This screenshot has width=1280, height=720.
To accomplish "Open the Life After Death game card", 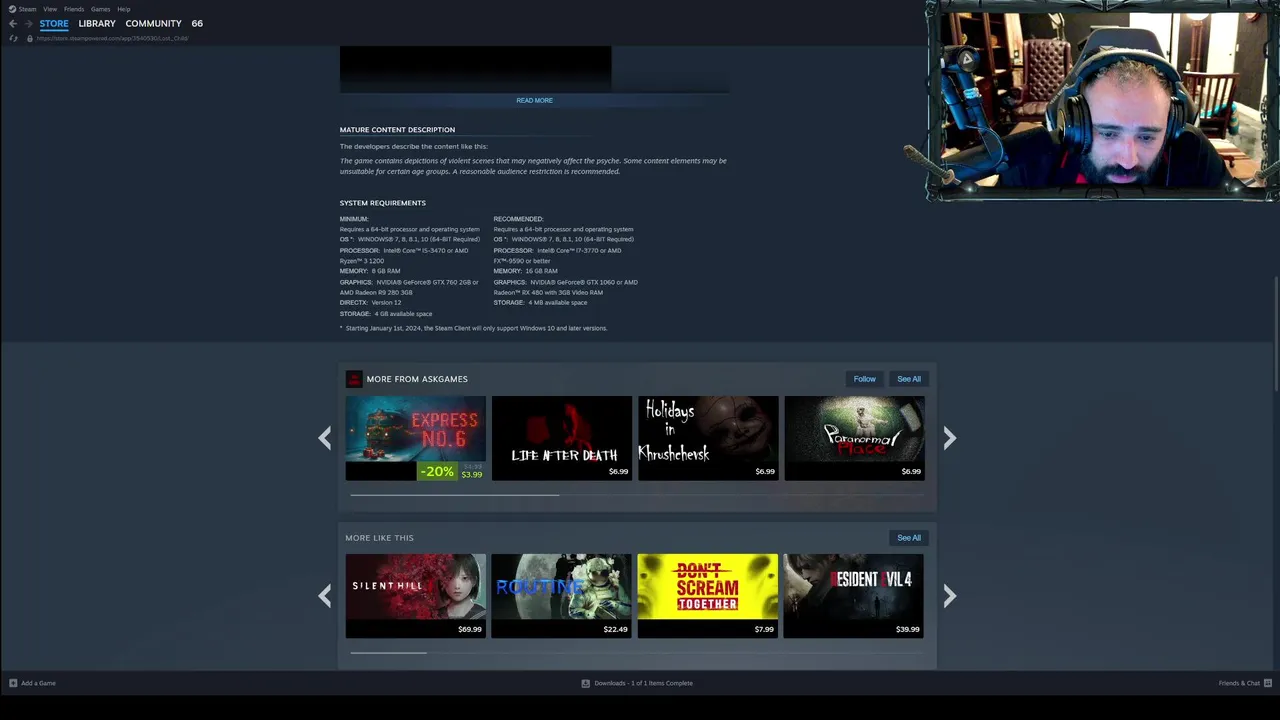I will tap(562, 438).
